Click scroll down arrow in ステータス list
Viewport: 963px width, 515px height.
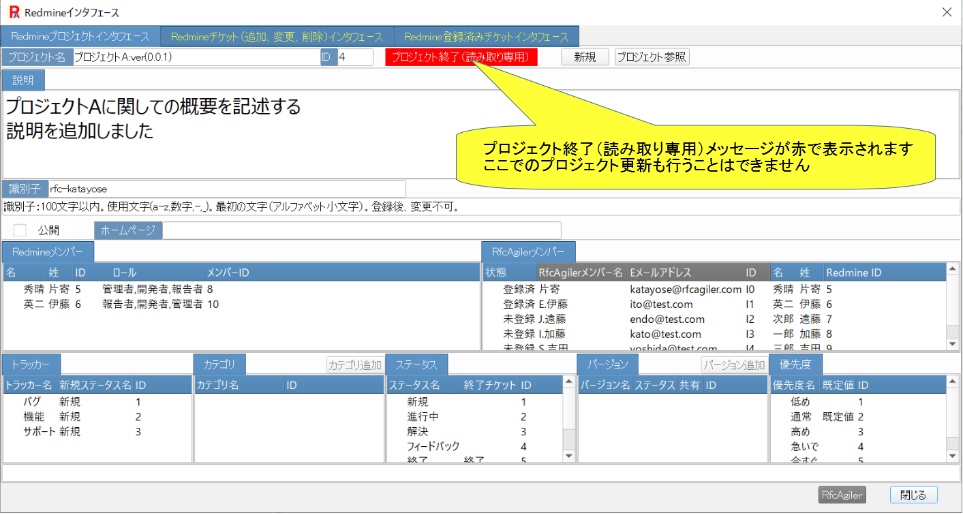click(568, 456)
